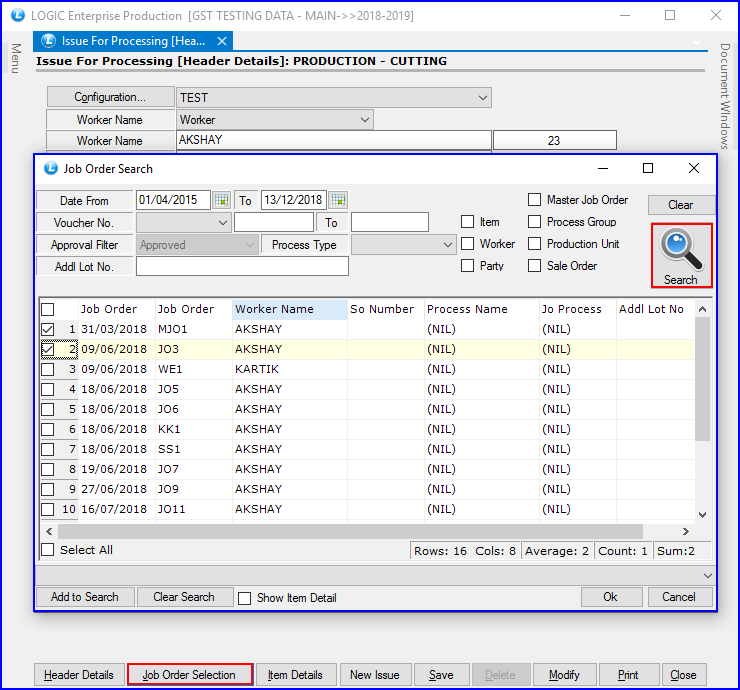The width and height of the screenshot is (740, 690).
Task: Cancel the Job Order Search dialog
Action: [x=679, y=597]
